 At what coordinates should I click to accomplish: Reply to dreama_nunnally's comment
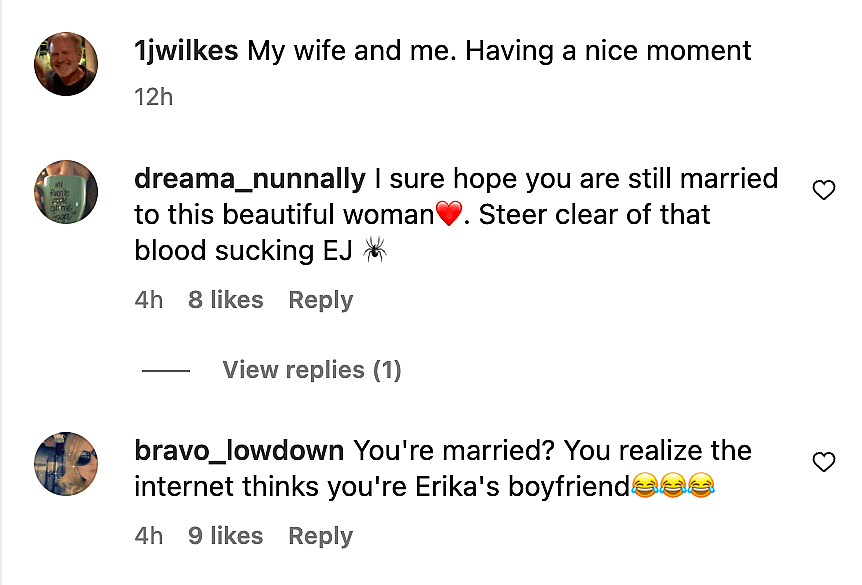click(x=320, y=299)
